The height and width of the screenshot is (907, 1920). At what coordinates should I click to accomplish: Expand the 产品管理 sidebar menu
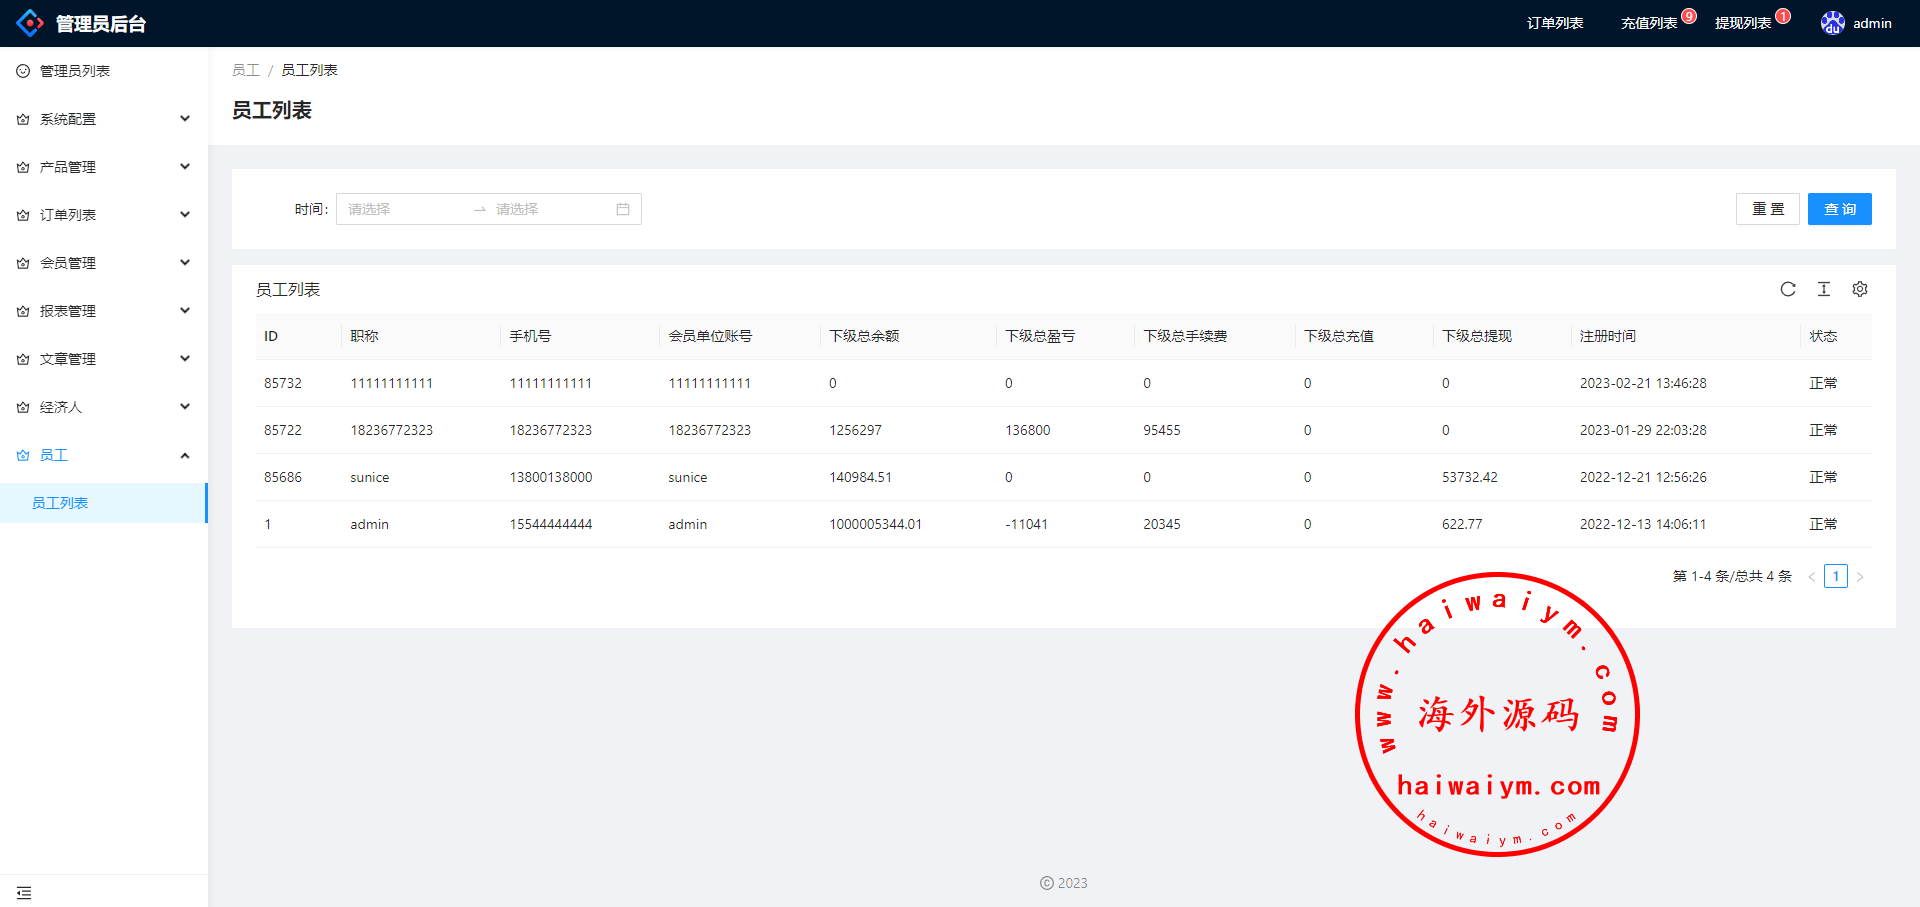(x=103, y=167)
